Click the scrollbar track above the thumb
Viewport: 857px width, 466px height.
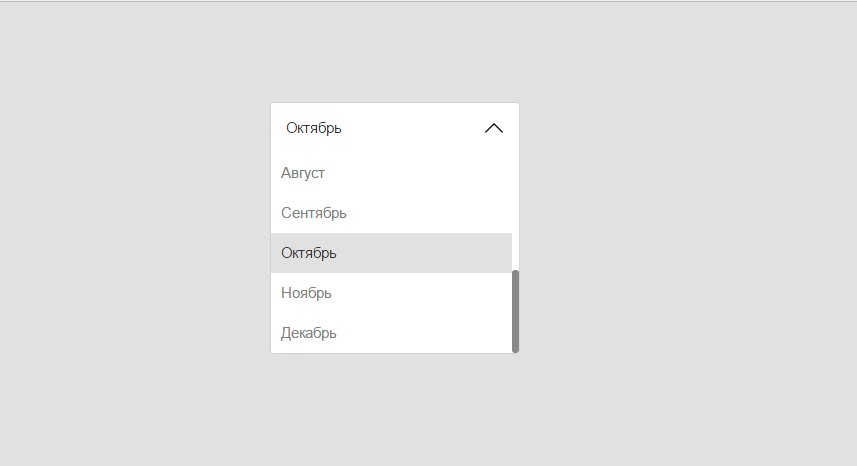coord(515,210)
